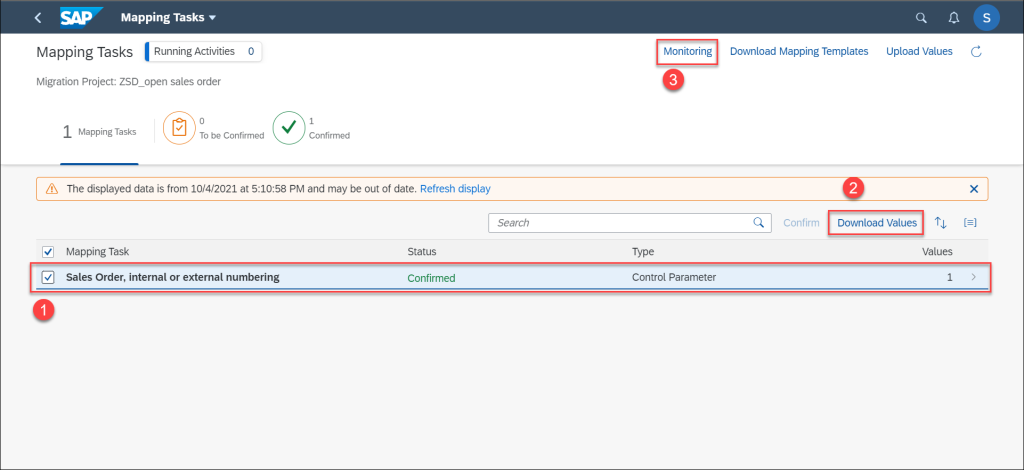The image size is (1024, 470).
Task: Go back using the header back arrow
Action: point(37,18)
